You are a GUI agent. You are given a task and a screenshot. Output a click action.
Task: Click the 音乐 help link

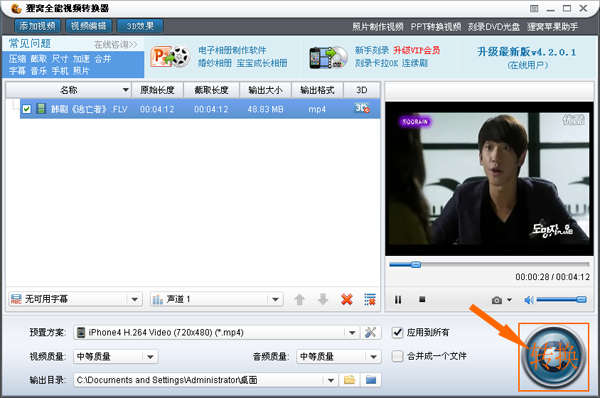(39, 71)
